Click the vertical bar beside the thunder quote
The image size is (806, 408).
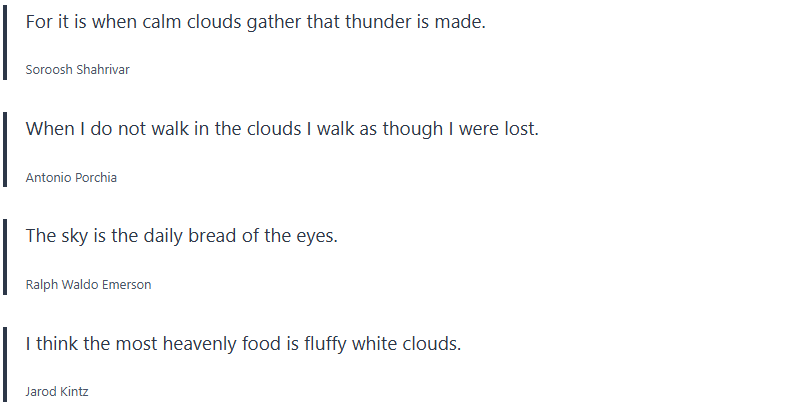pyautogui.click(x=5, y=44)
